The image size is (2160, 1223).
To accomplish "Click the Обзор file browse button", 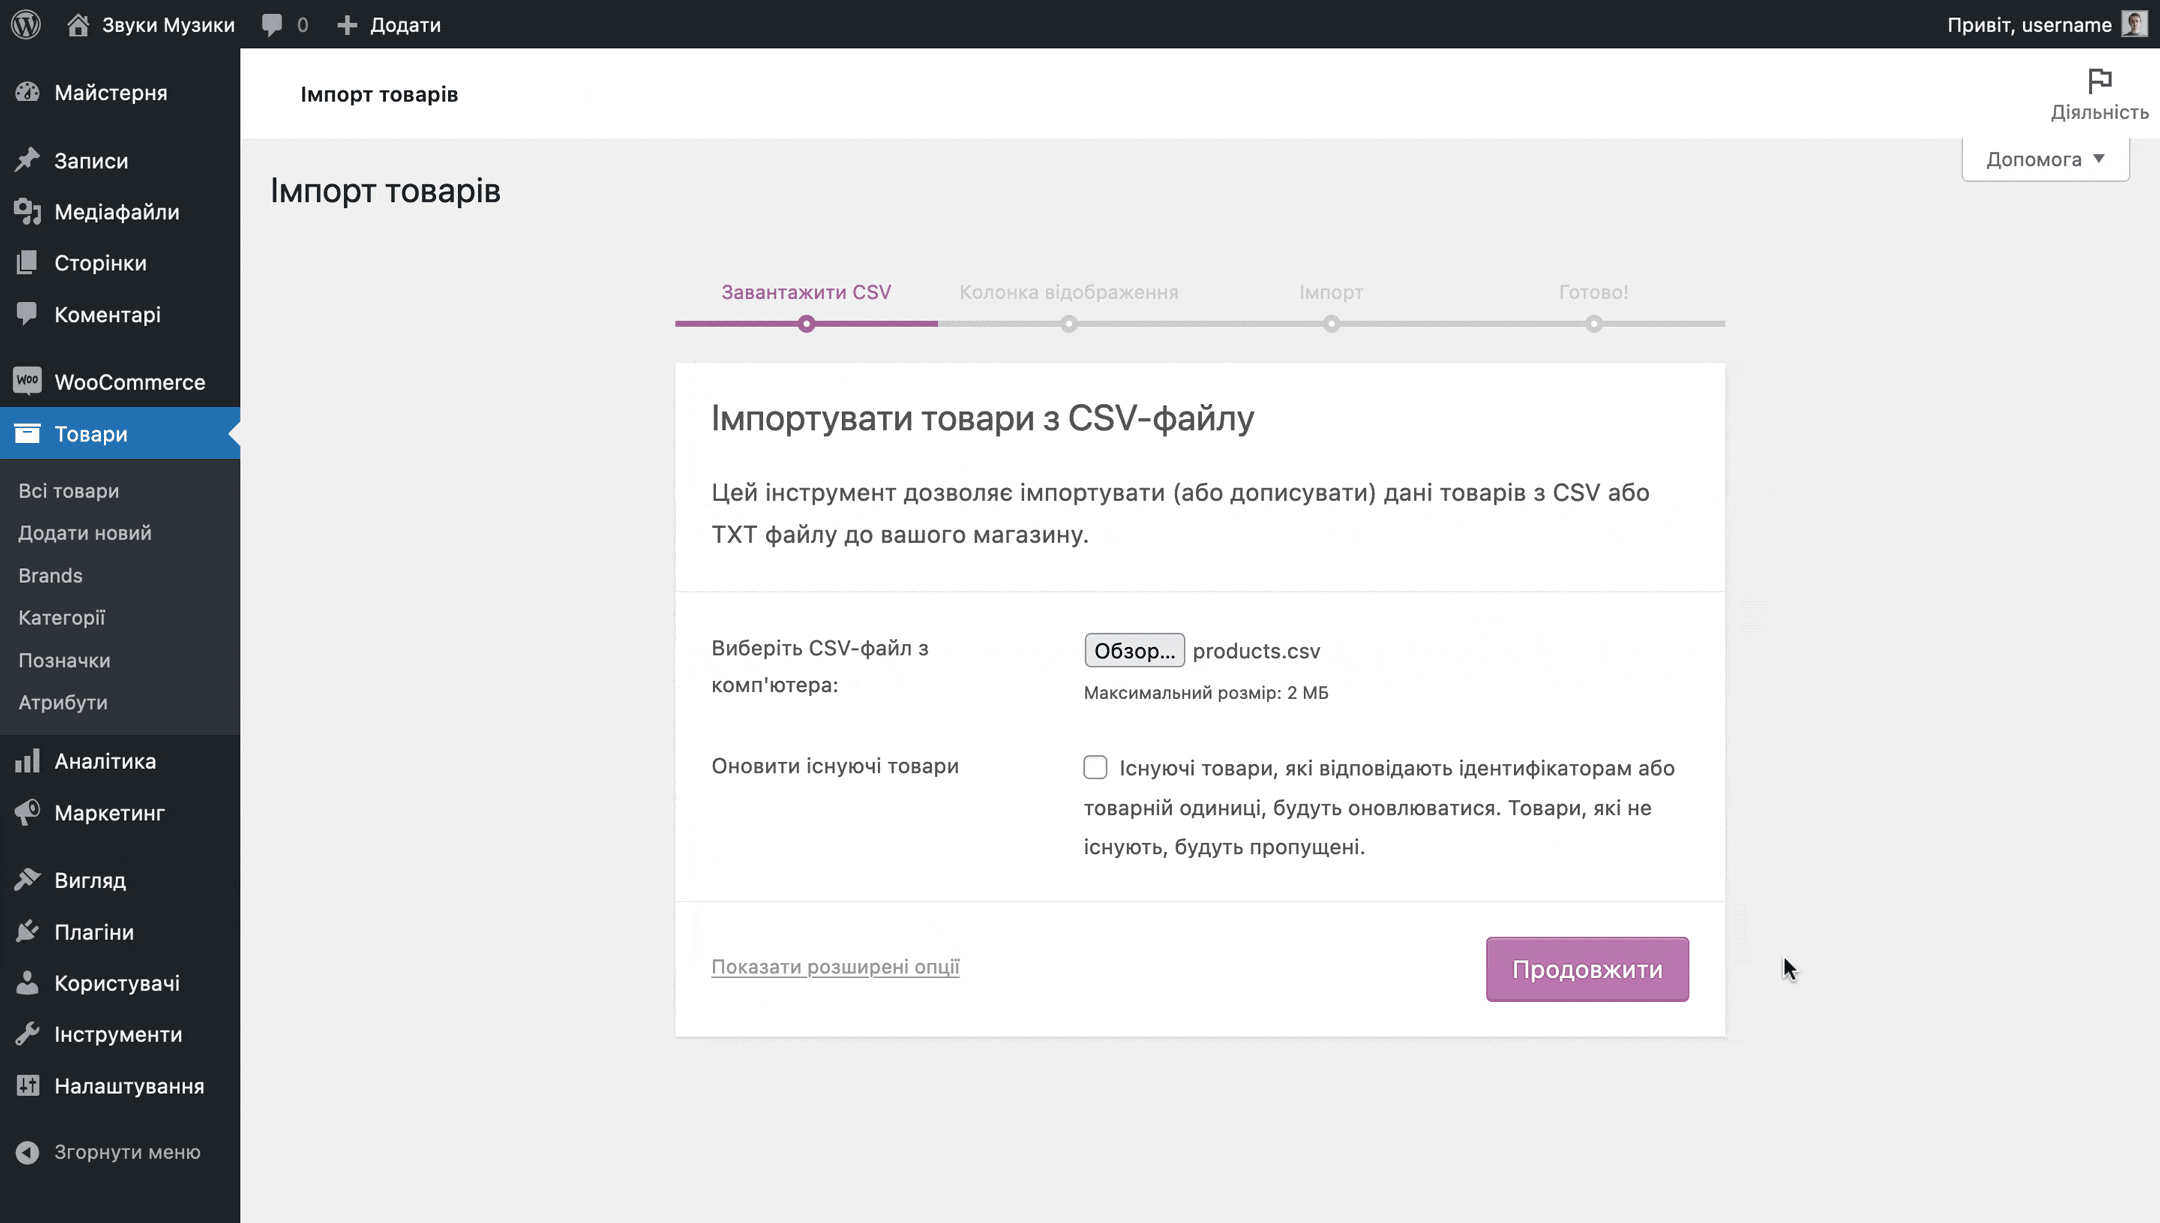I will click(x=1134, y=650).
